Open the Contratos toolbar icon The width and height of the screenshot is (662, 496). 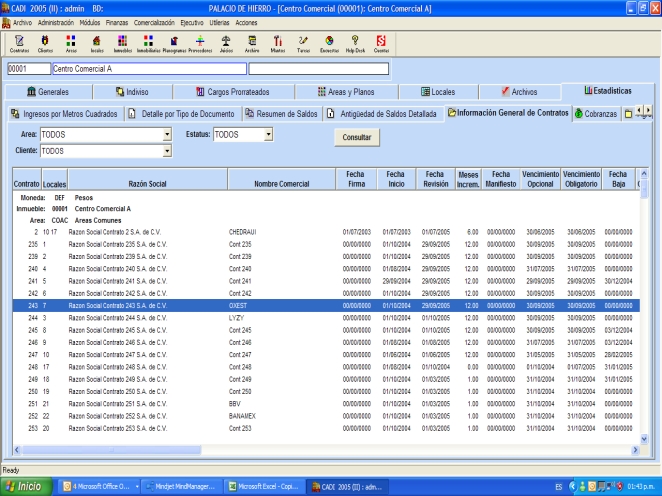(x=18, y=41)
